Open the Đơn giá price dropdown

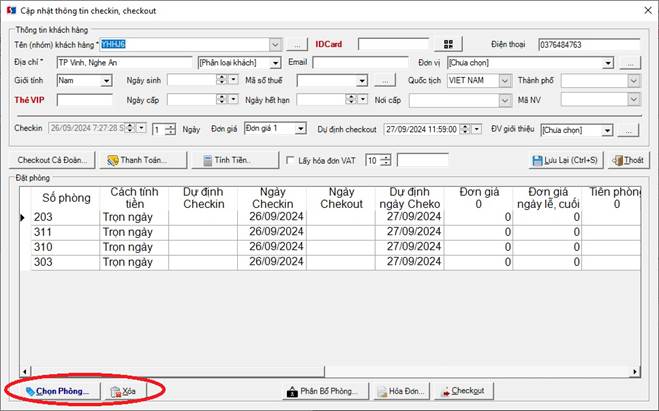300,129
